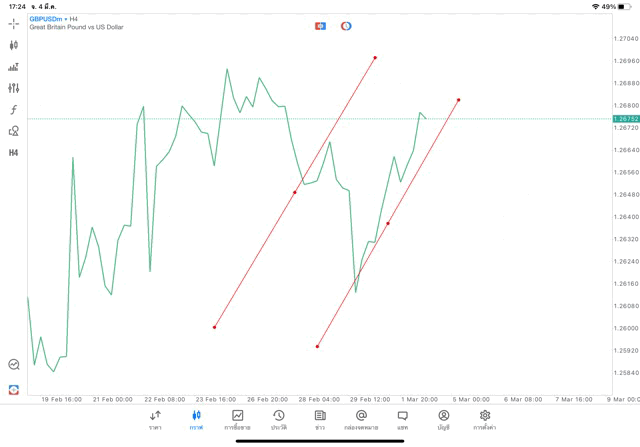Image resolution: width=640 pixels, height=447 pixels.
Task: Open the economic calendar flag icon
Action: [x=320, y=26]
